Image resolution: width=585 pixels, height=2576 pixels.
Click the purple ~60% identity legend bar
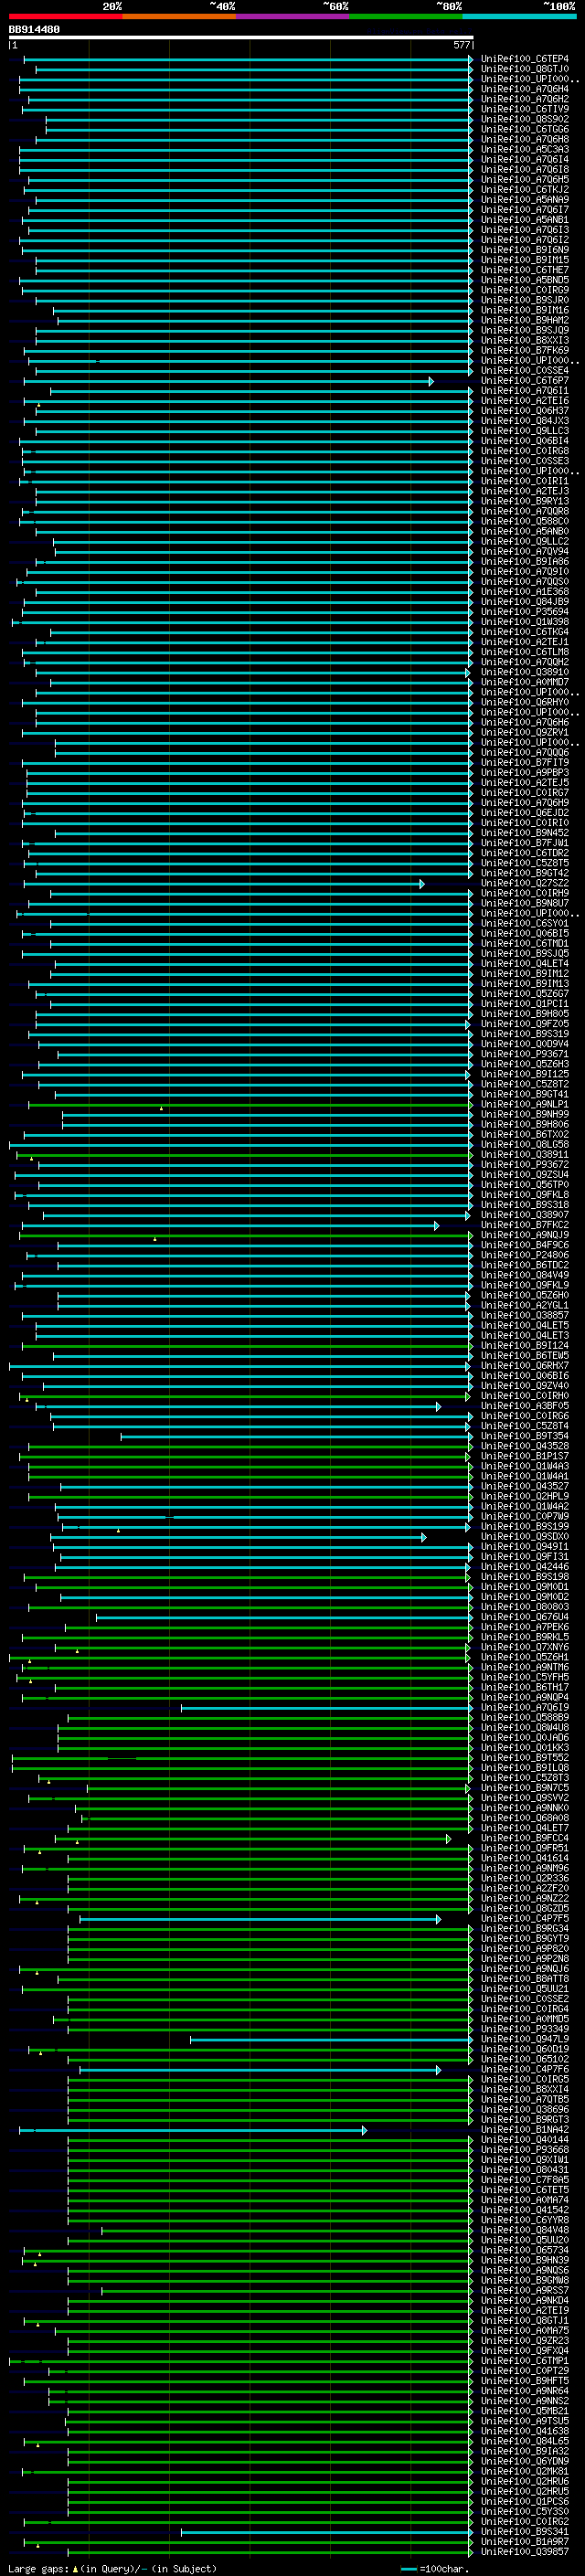coord(293,16)
